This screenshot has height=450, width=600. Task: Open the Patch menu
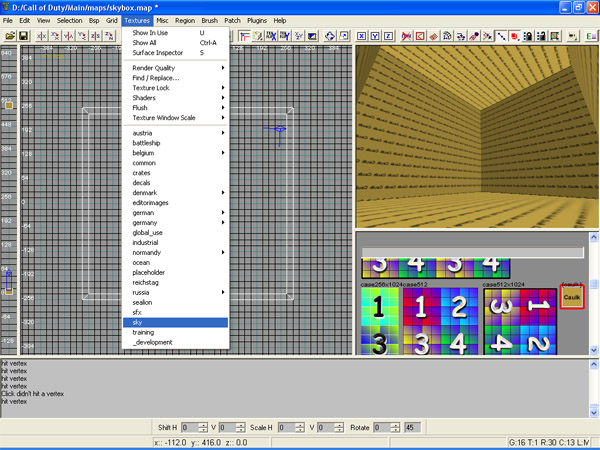click(x=232, y=20)
